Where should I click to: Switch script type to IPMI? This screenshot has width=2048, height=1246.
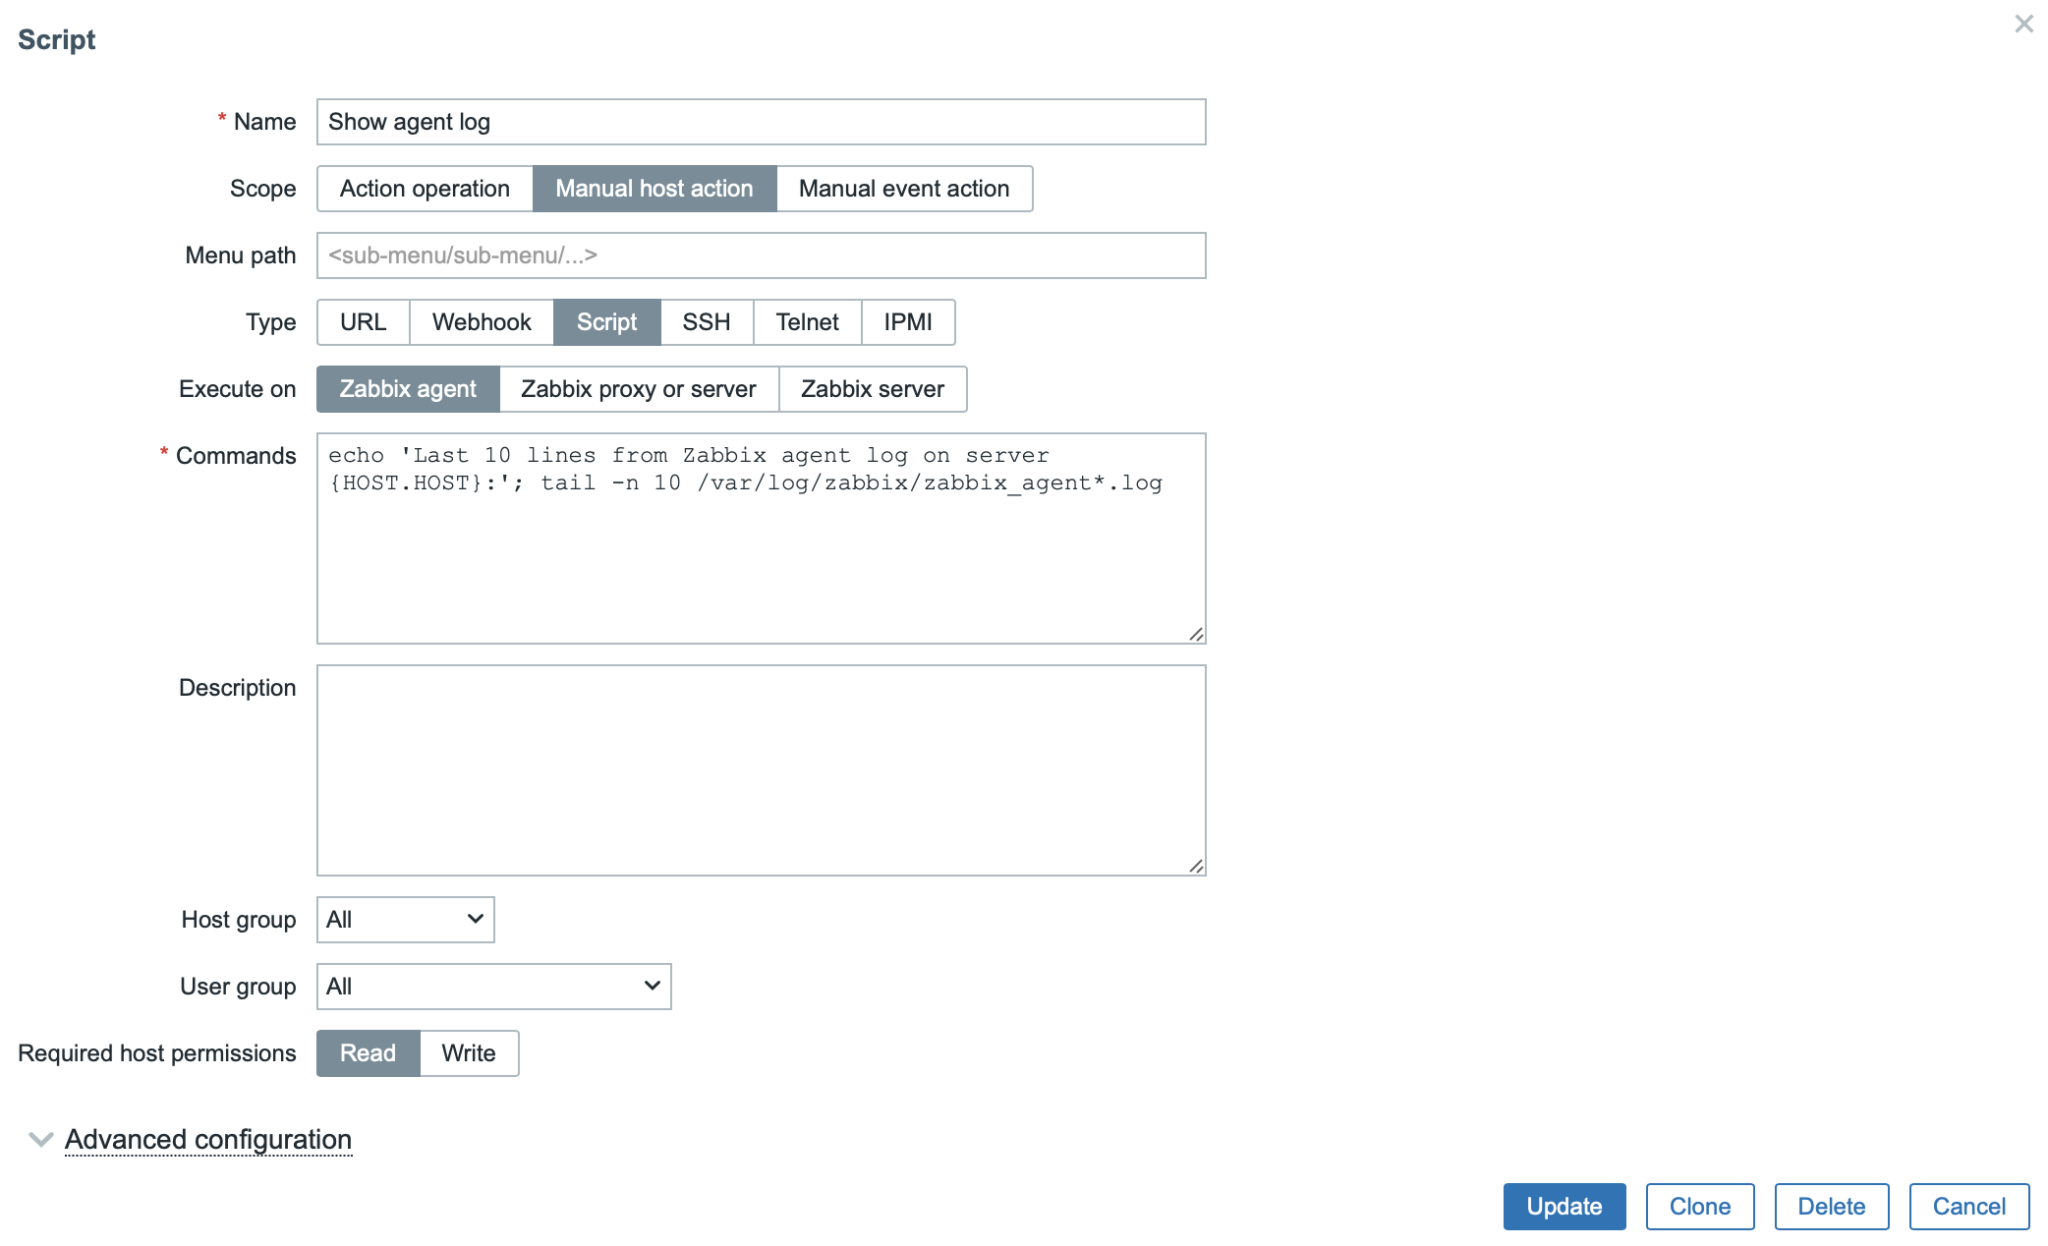tap(907, 322)
